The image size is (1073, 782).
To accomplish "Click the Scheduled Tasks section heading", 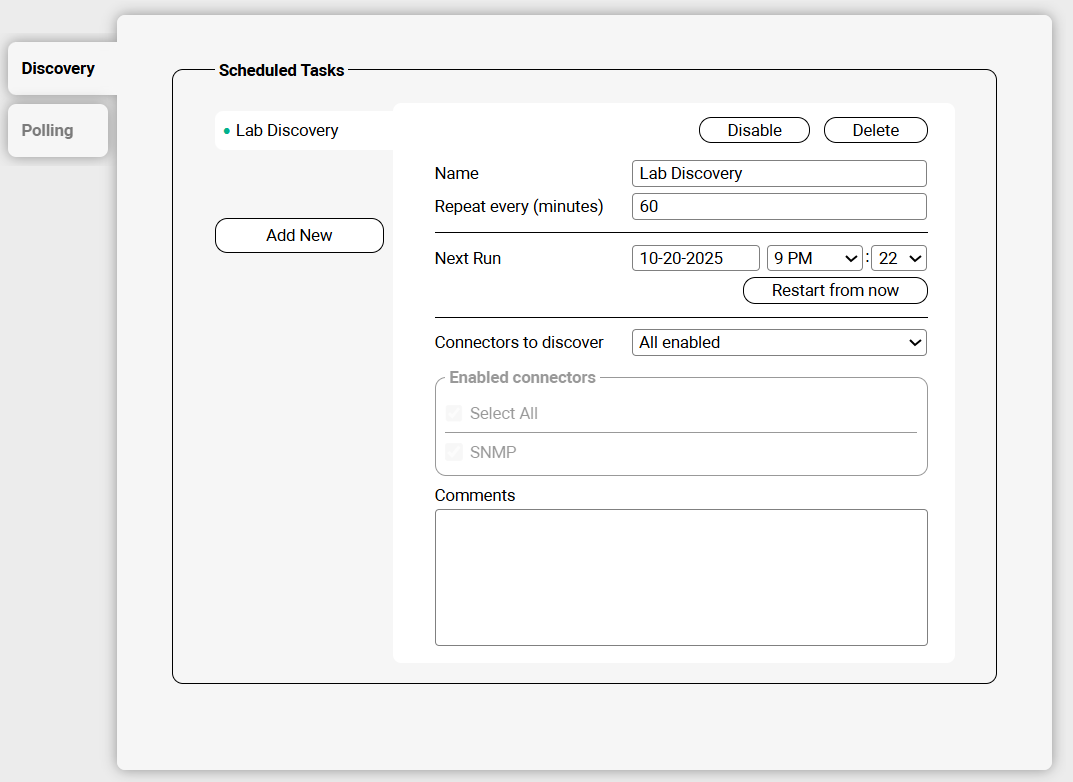I will pyautogui.click(x=281, y=71).
